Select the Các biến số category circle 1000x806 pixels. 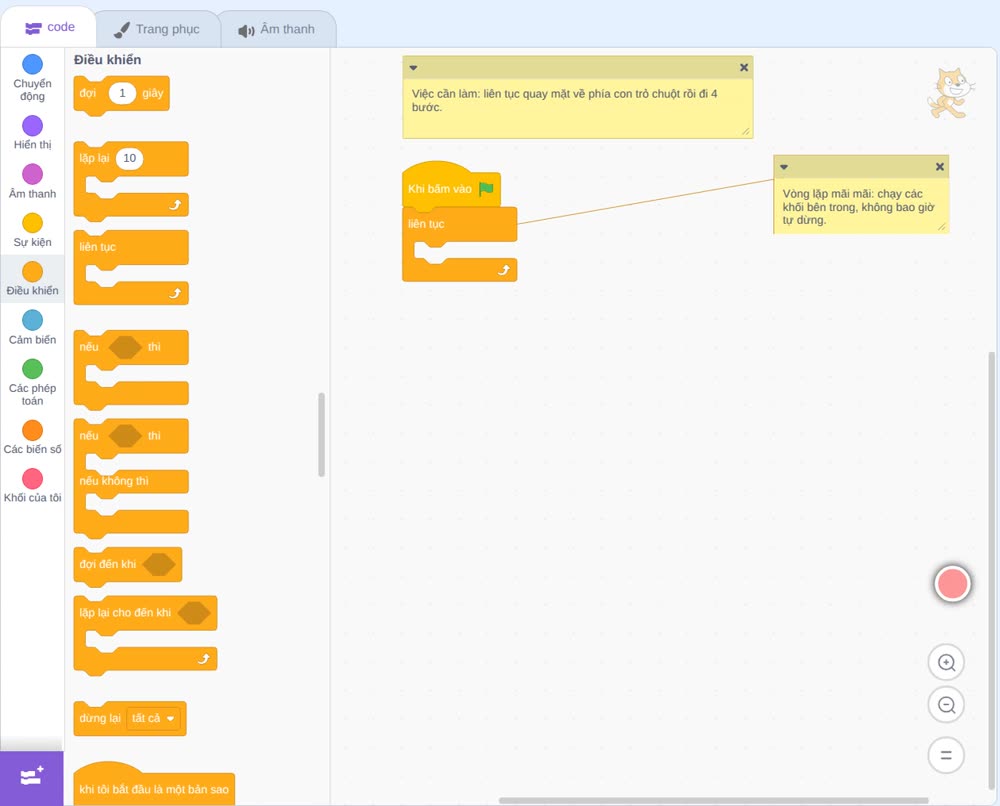(x=33, y=430)
